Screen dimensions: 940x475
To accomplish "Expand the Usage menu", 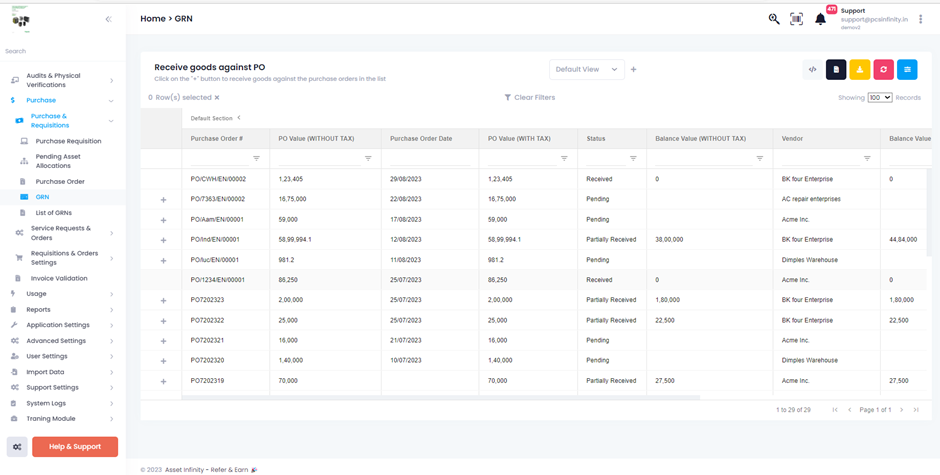I will pyautogui.click(x=63, y=294).
